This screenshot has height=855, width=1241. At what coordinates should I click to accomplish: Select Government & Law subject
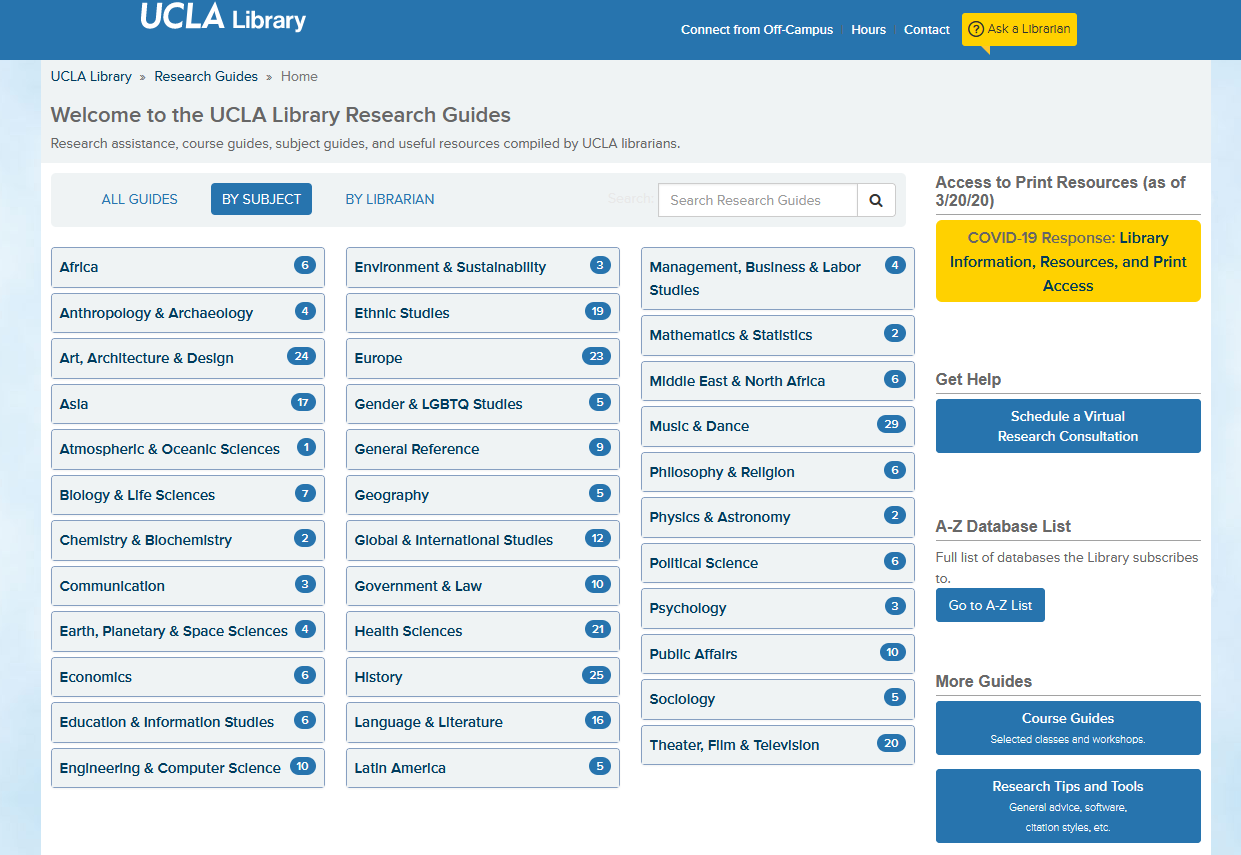tap(483, 586)
